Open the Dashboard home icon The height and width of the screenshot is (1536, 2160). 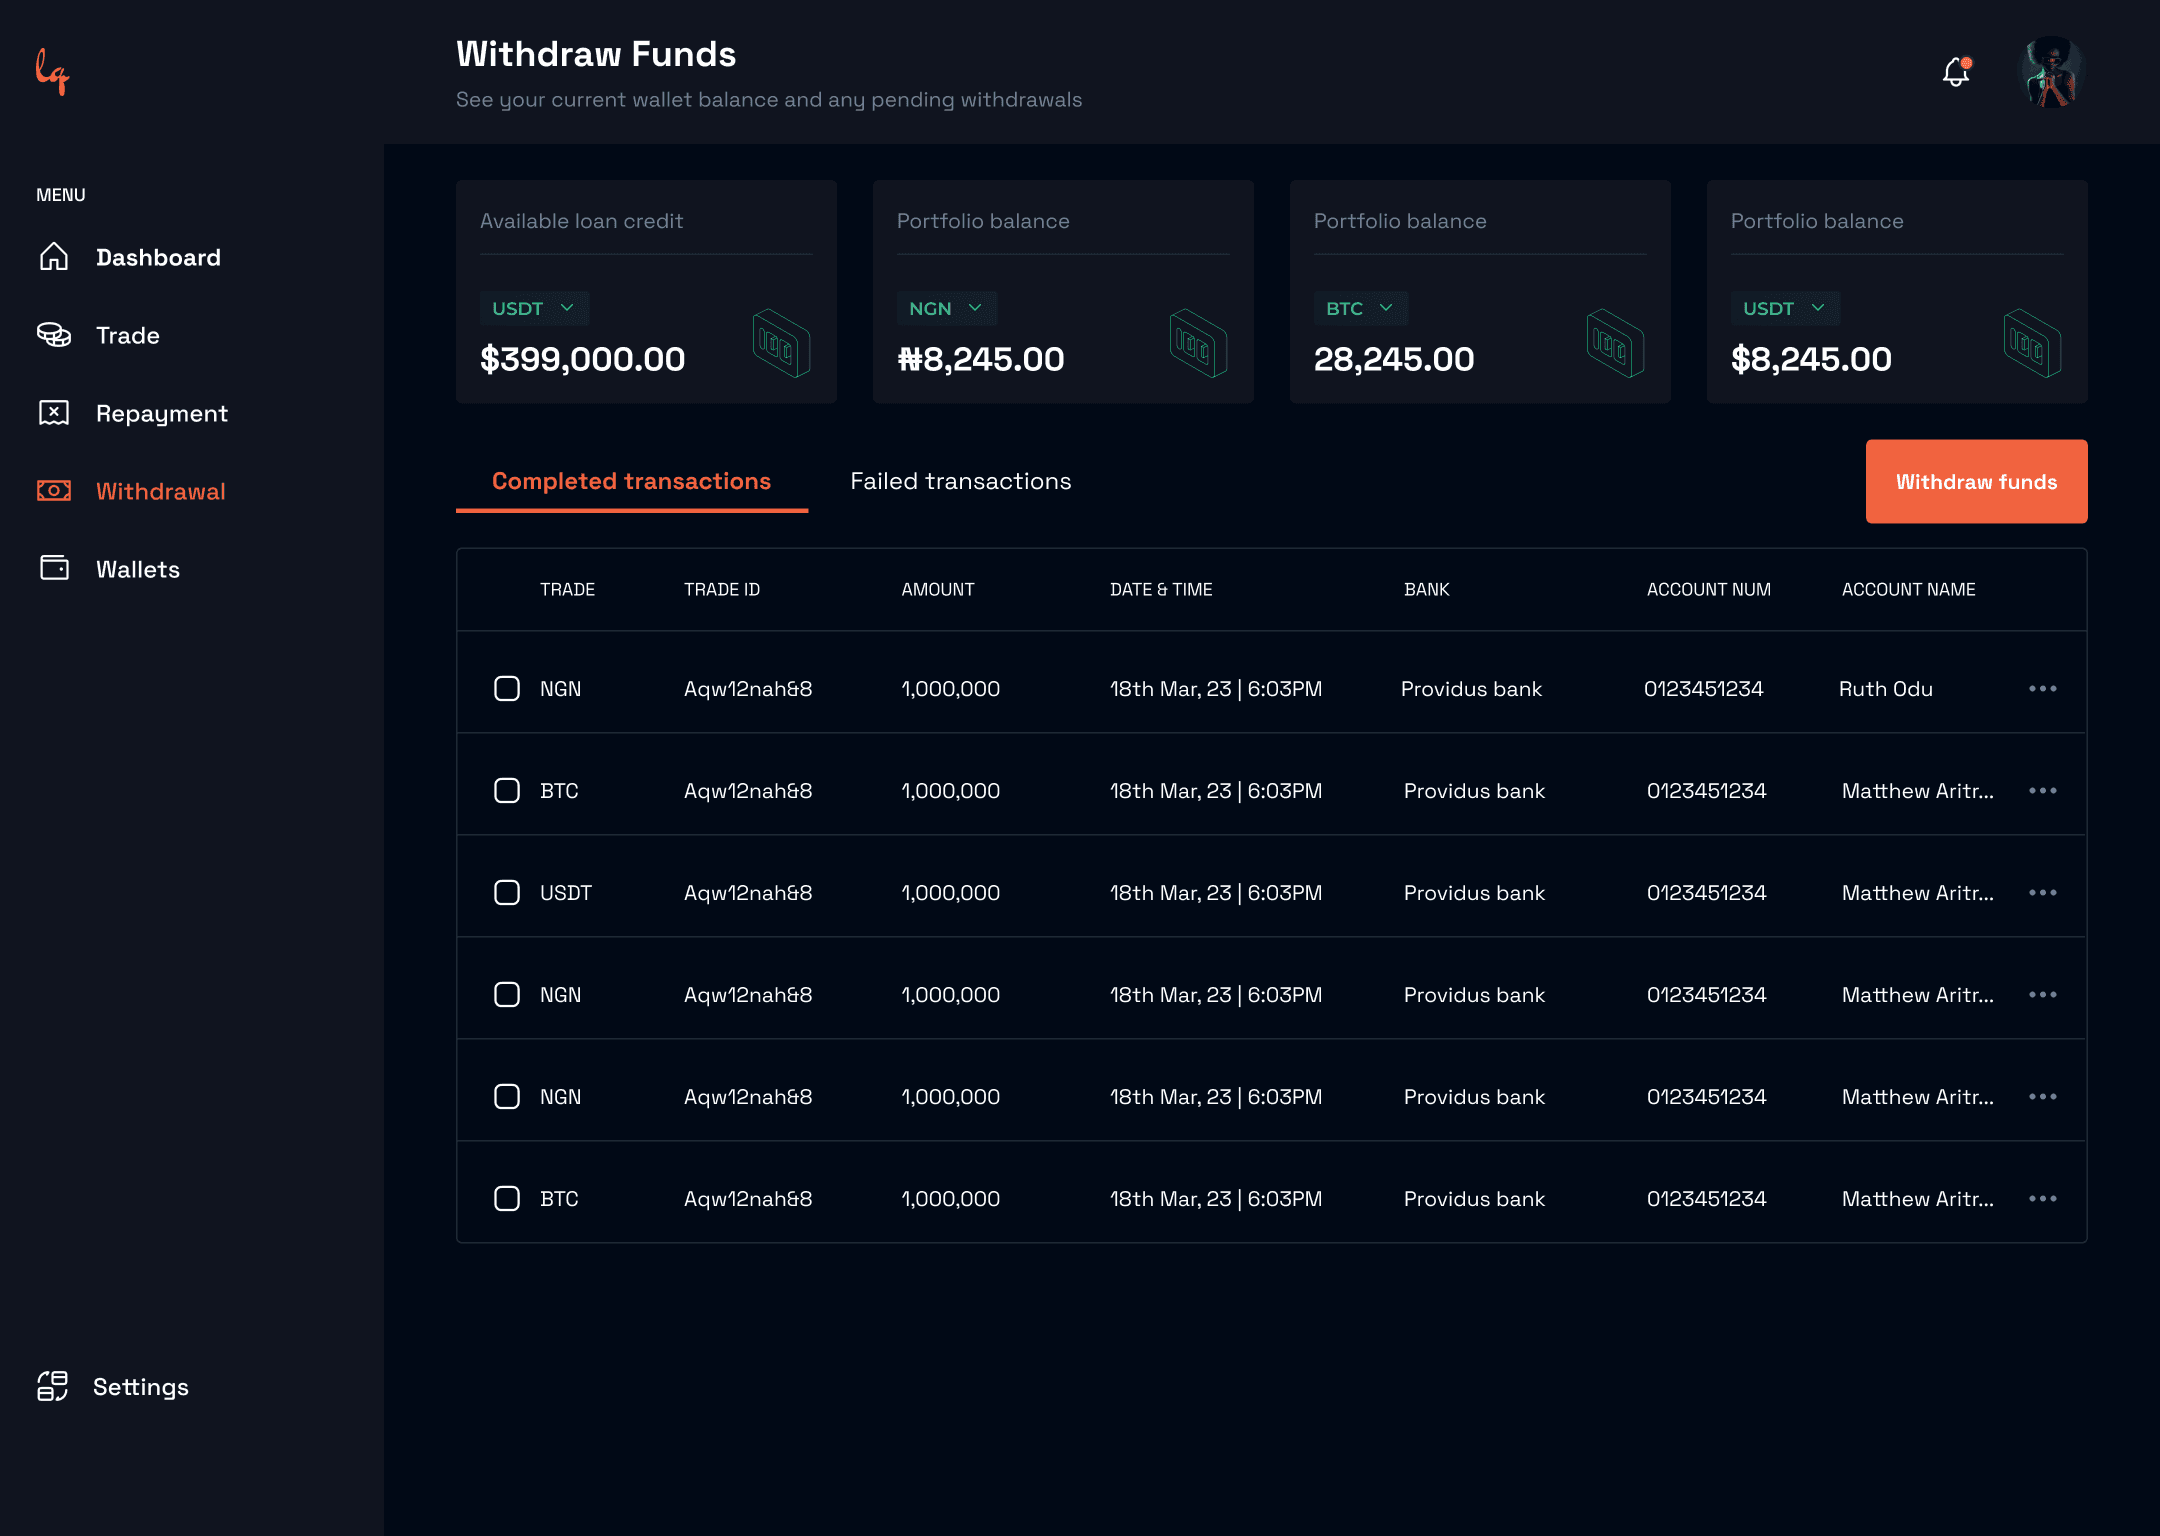(x=54, y=257)
